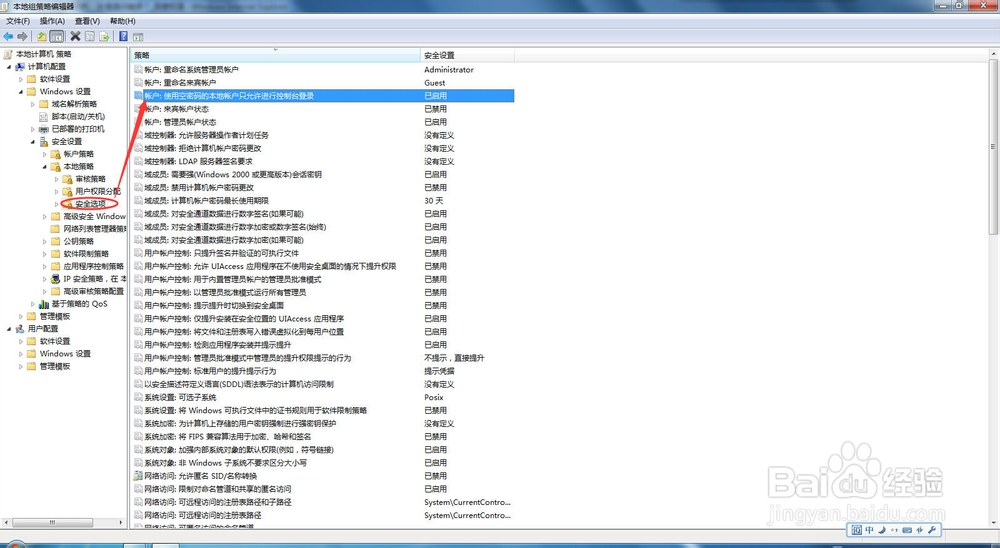Expand the 高级审核策略配置 node arrow
The height and width of the screenshot is (548, 1000).
(x=45, y=292)
